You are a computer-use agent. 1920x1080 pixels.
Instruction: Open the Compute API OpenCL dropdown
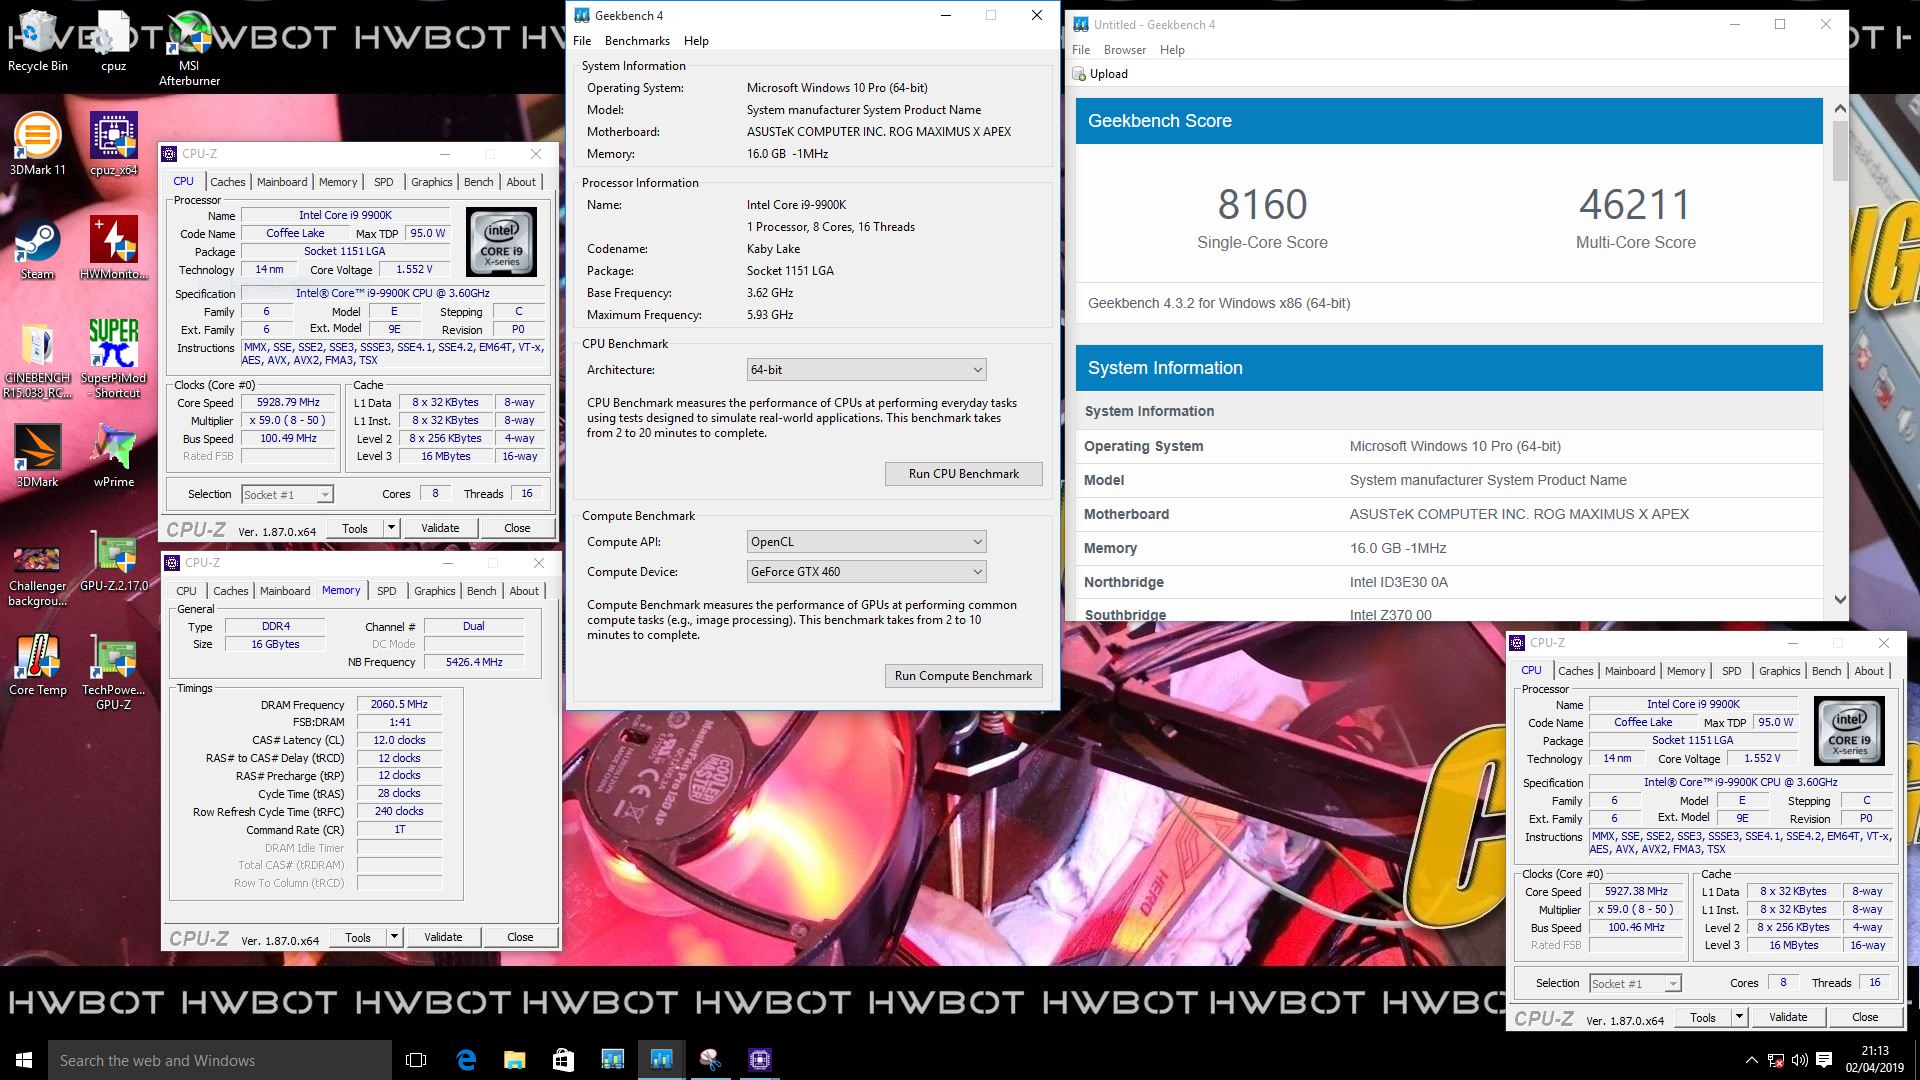click(x=866, y=542)
